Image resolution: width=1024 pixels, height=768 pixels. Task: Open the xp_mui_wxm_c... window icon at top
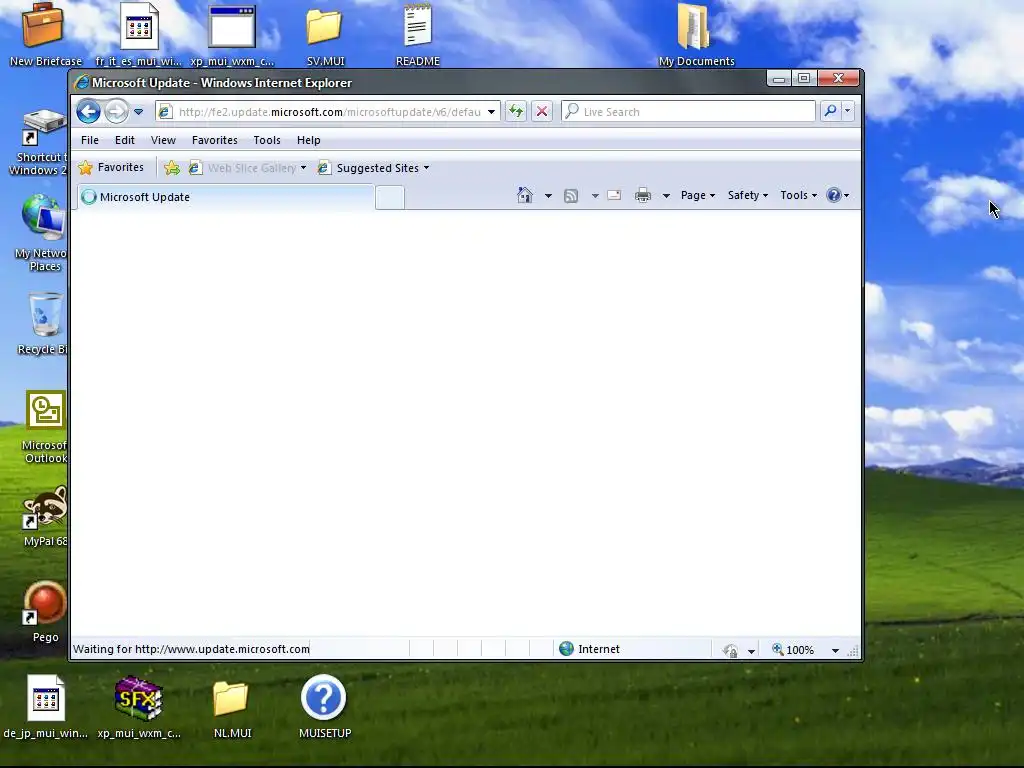[232, 34]
